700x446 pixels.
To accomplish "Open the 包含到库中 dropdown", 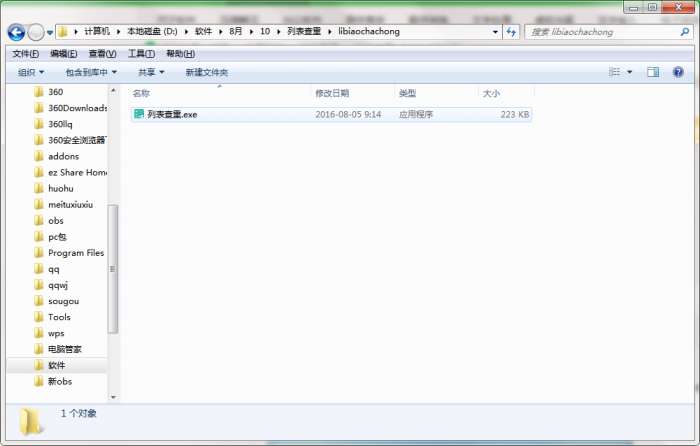I will point(91,72).
